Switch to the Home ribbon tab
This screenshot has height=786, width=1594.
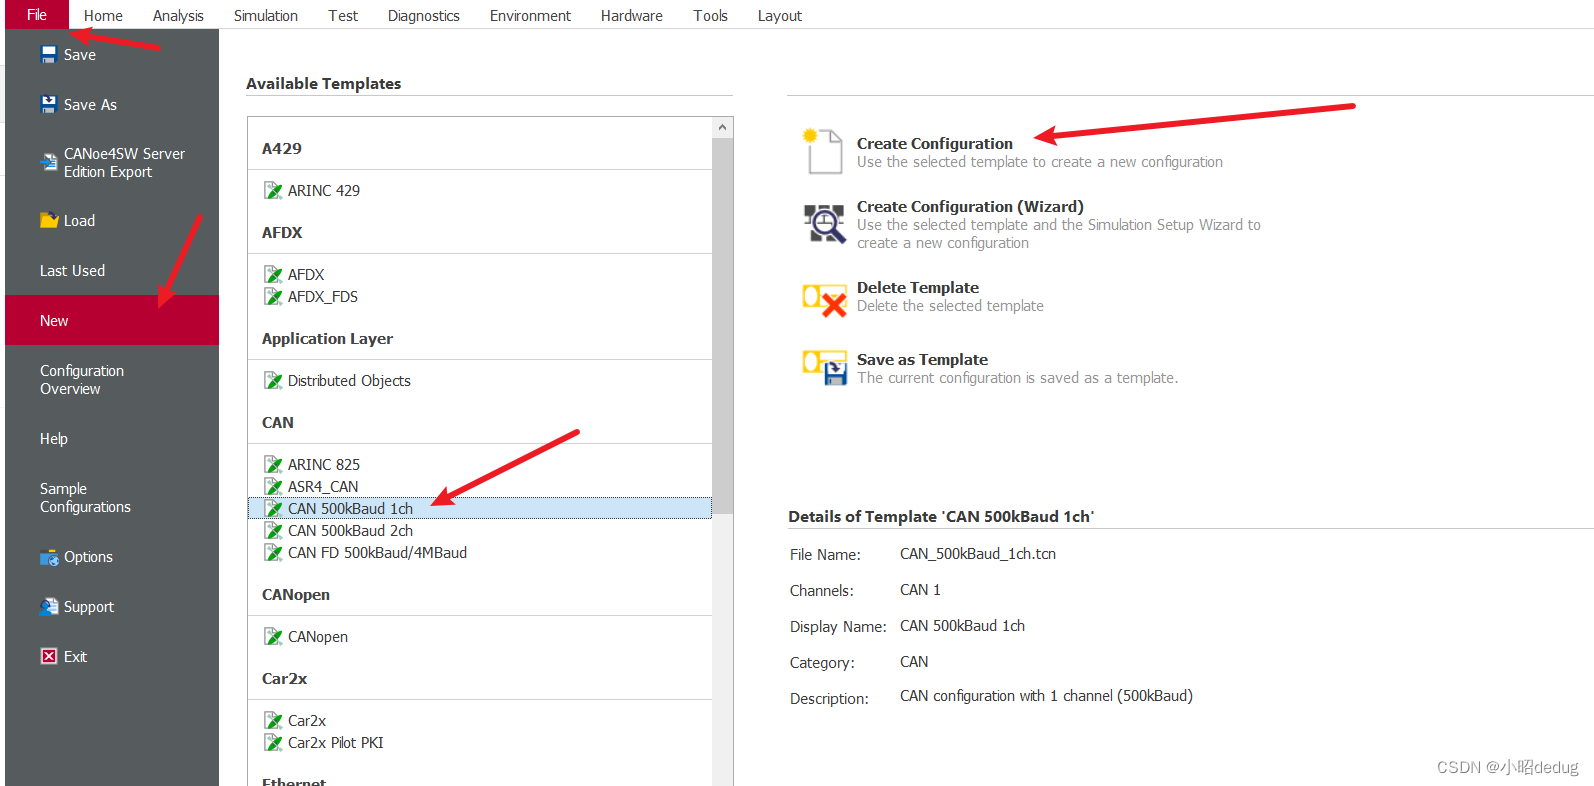(x=103, y=16)
